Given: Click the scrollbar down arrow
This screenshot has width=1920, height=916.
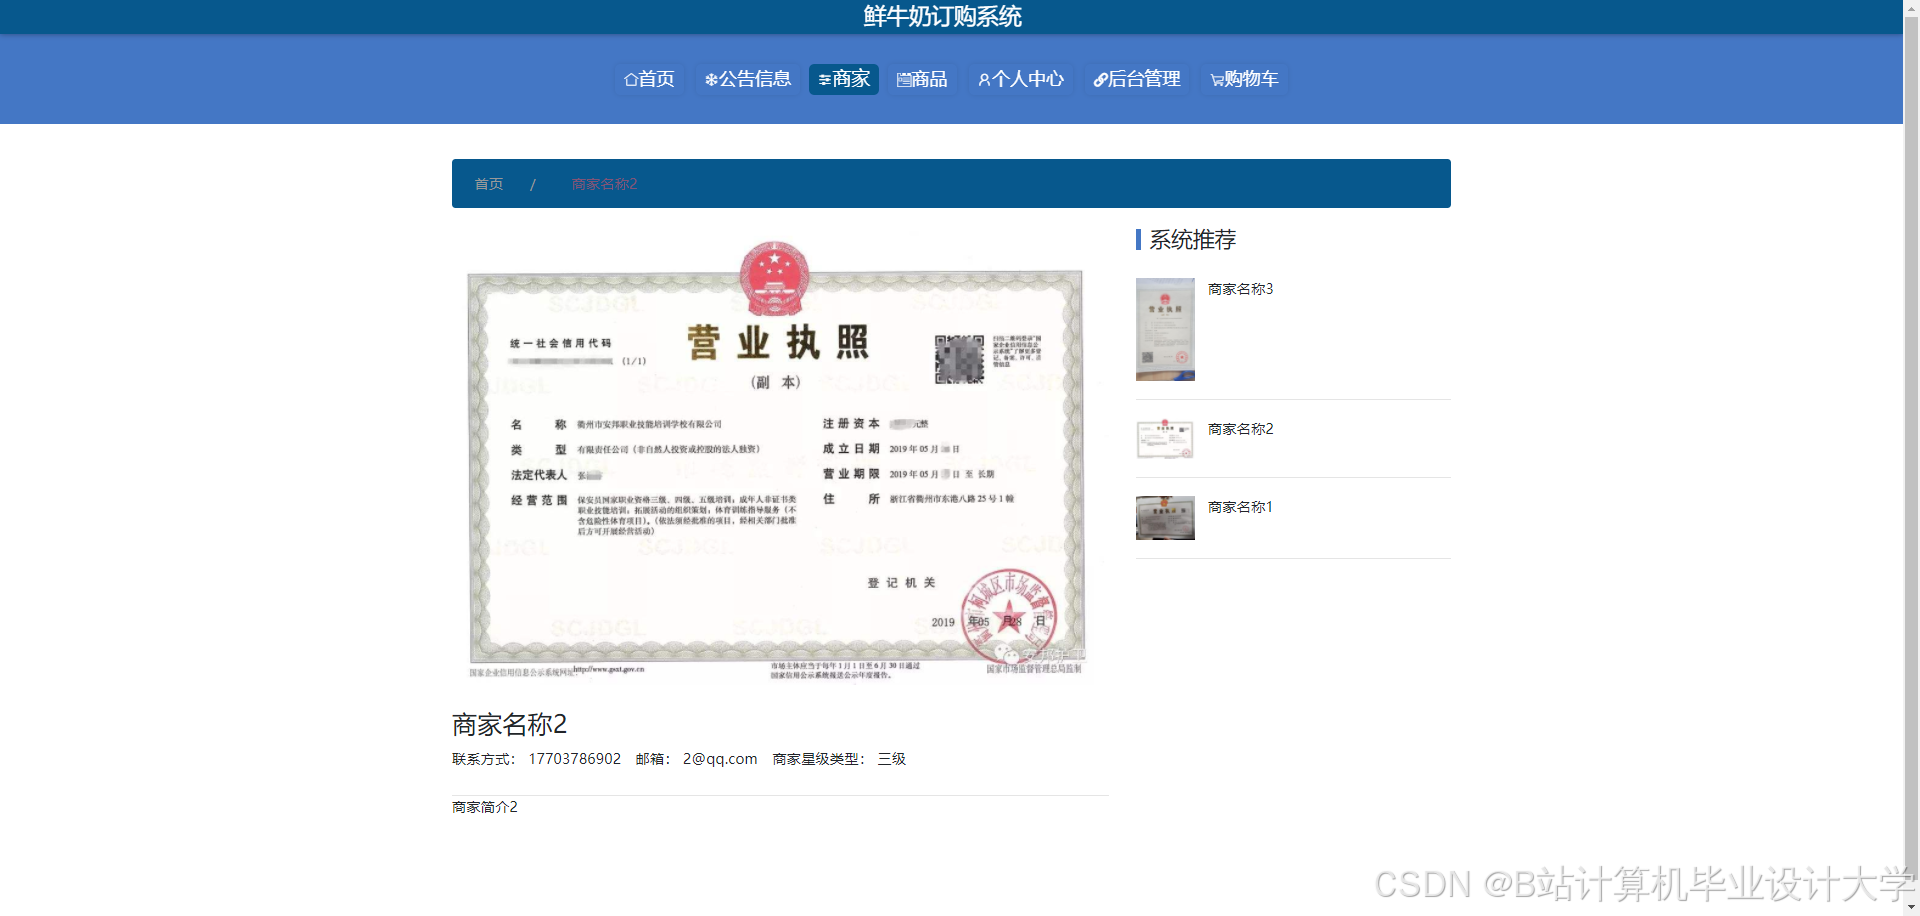Looking at the screenshot, I should point(1911,907).
